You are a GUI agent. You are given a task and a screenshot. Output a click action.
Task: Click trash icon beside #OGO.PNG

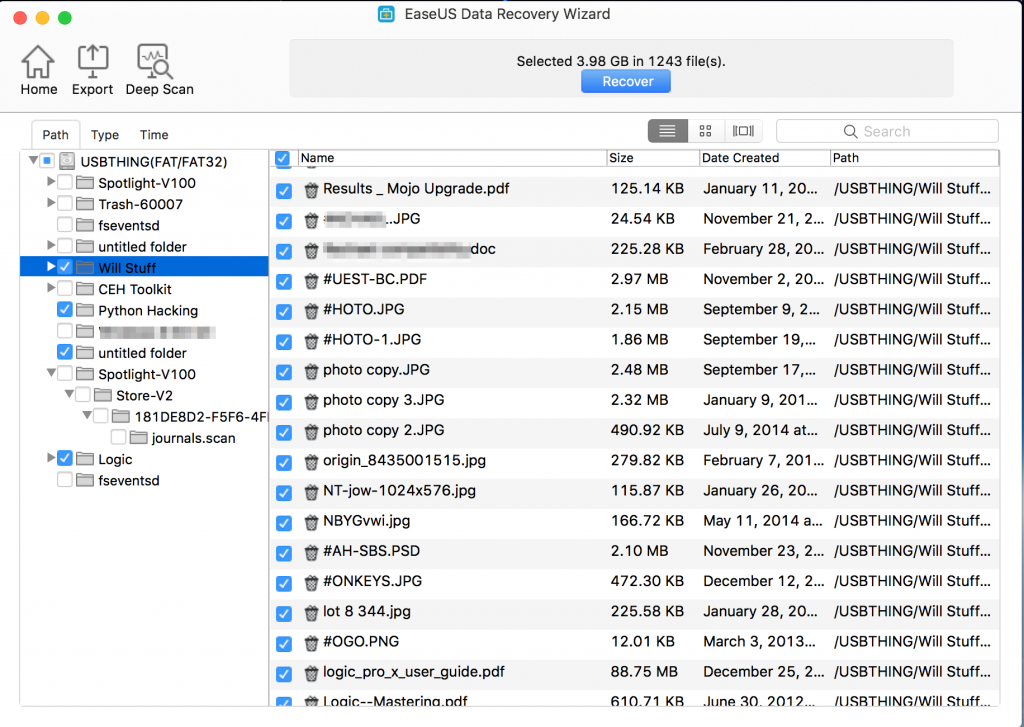312,643
